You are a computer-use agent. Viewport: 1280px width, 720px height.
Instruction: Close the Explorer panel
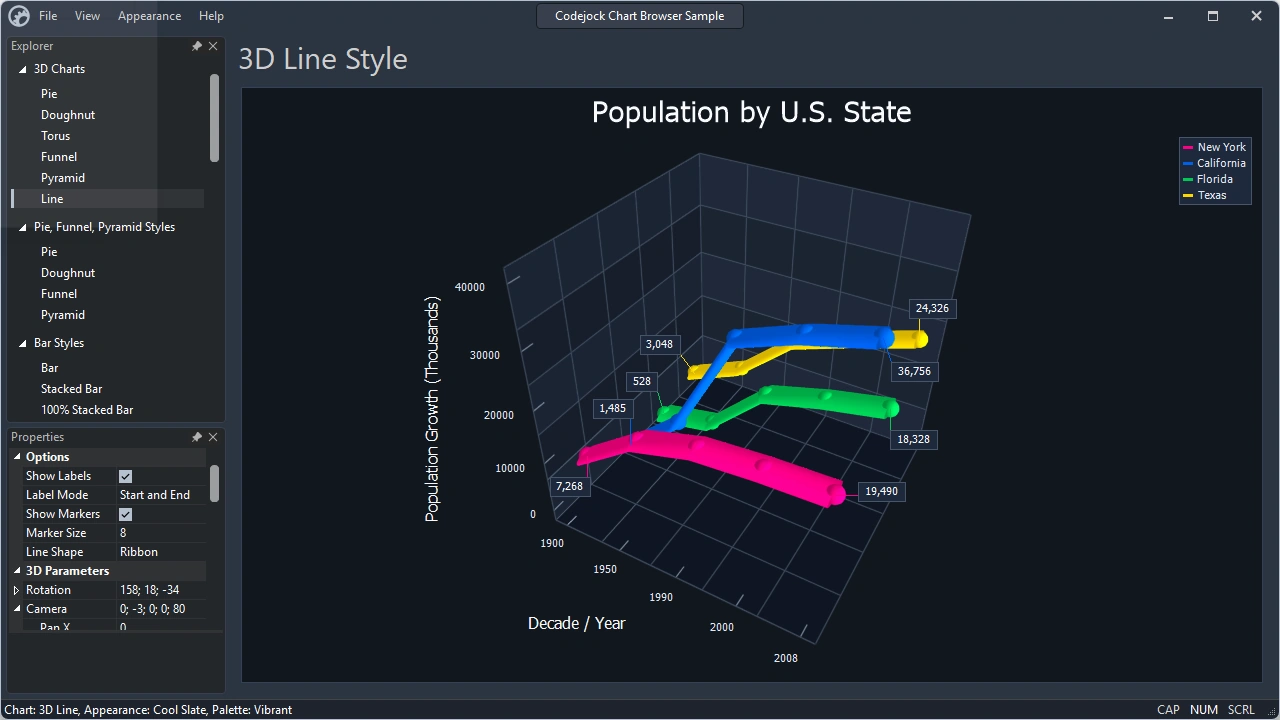pos(213,46)
